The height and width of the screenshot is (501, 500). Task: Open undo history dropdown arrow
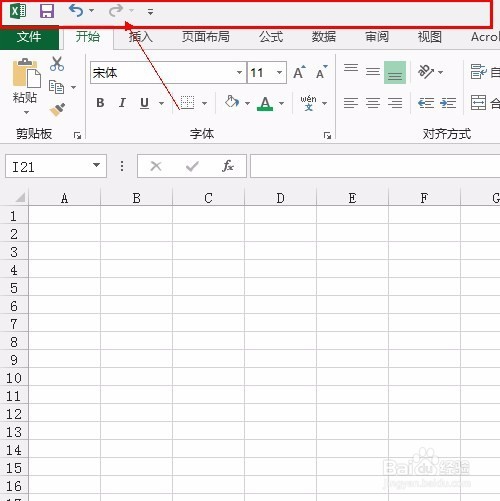(x=92, y=11)
